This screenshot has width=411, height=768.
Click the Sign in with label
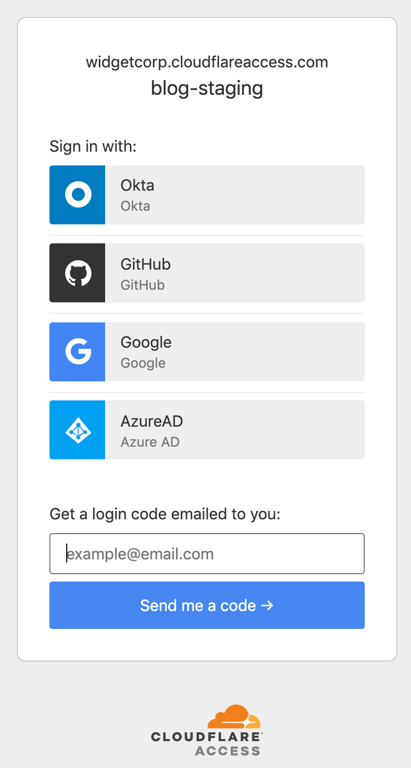[93, 146]
